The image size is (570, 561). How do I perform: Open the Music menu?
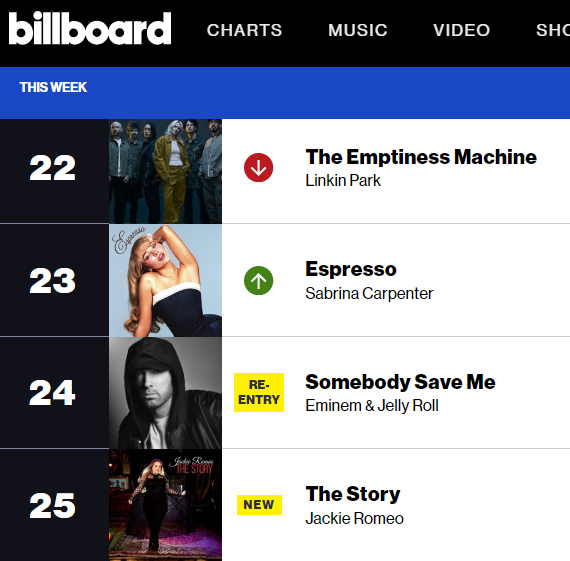pos(358,30)
